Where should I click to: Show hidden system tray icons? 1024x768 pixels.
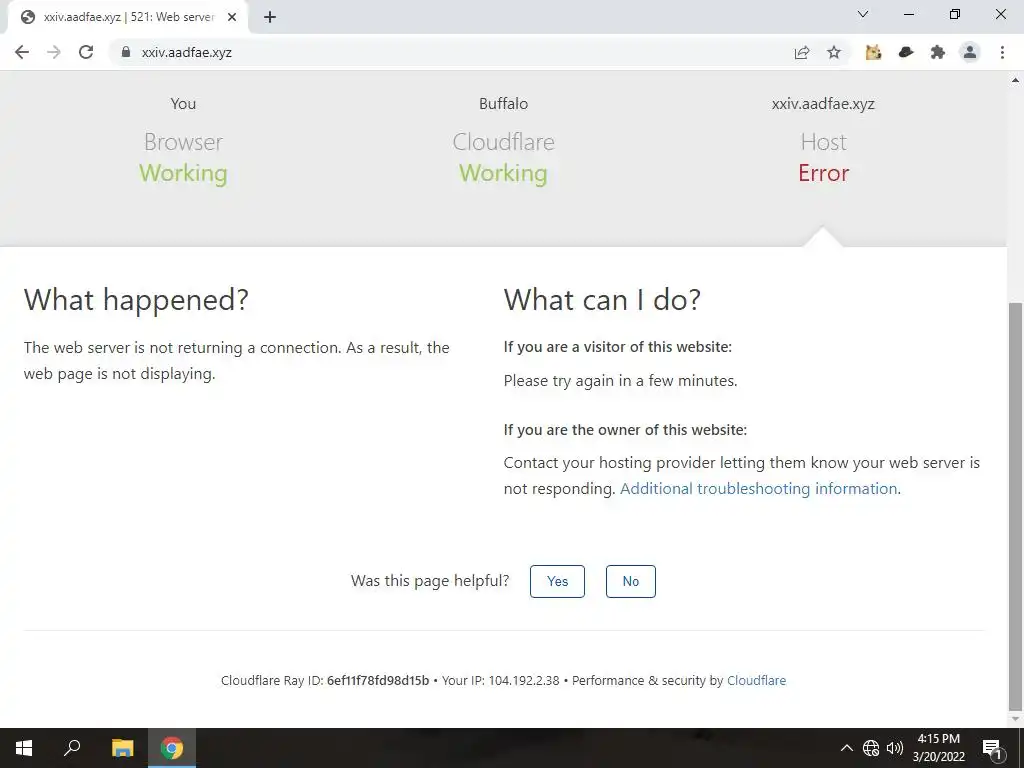pyautogui.click(x=846, y=748)
